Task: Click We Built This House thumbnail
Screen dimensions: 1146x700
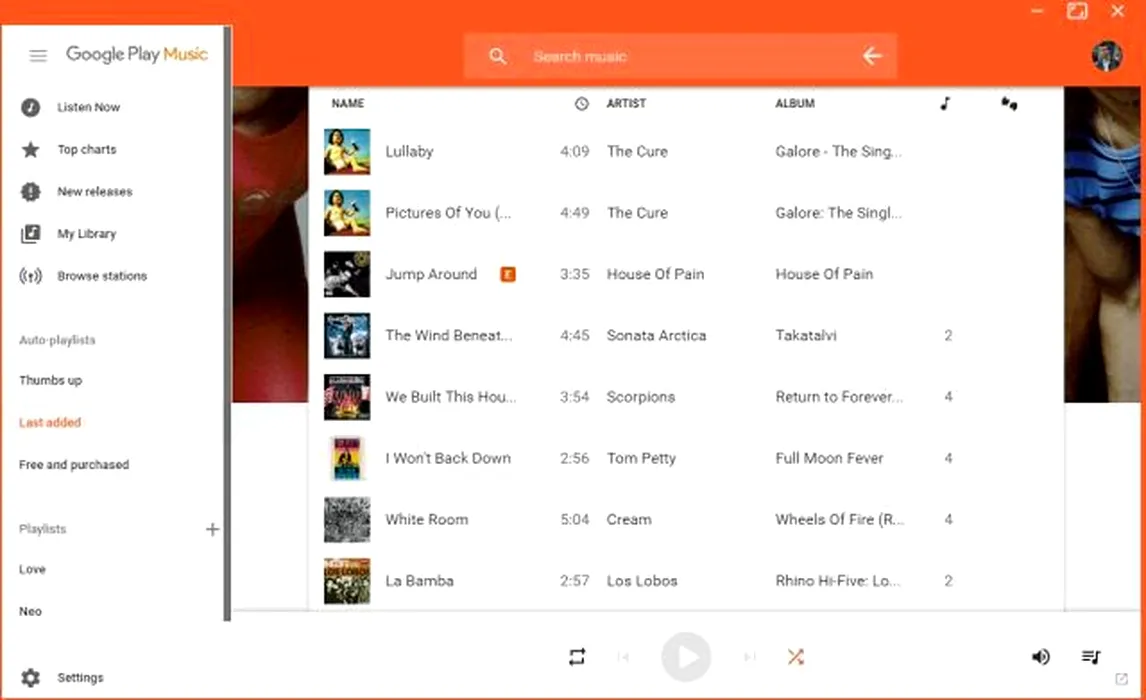Action: pyautogui.click(x=347, y=397)
